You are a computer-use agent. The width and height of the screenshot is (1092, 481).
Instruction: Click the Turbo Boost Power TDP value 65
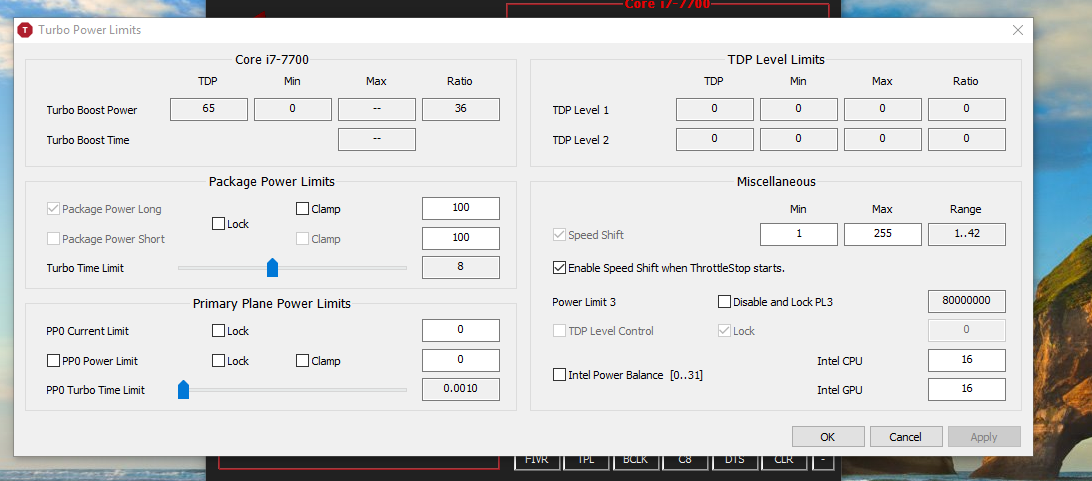pos(209,109)
